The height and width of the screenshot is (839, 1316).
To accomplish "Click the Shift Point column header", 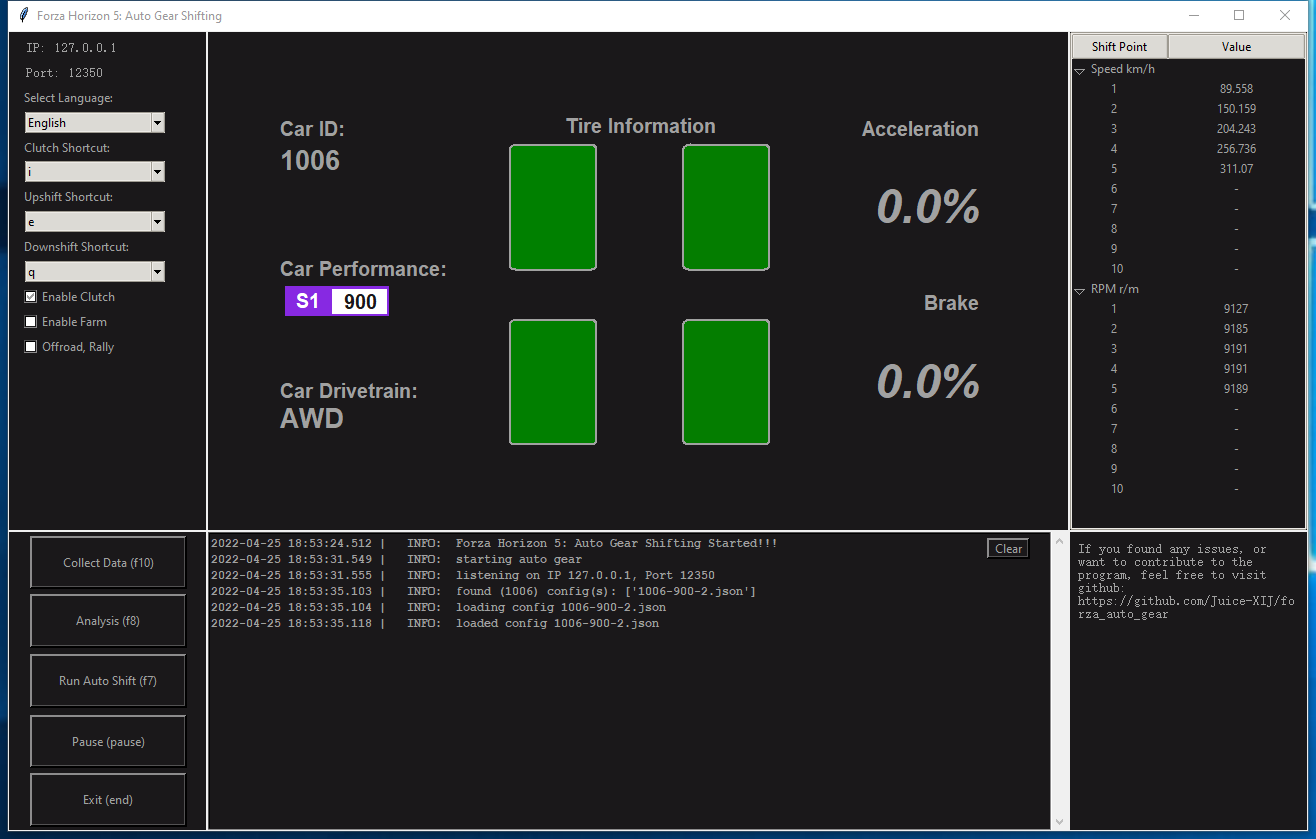I will pos(1119,46).
